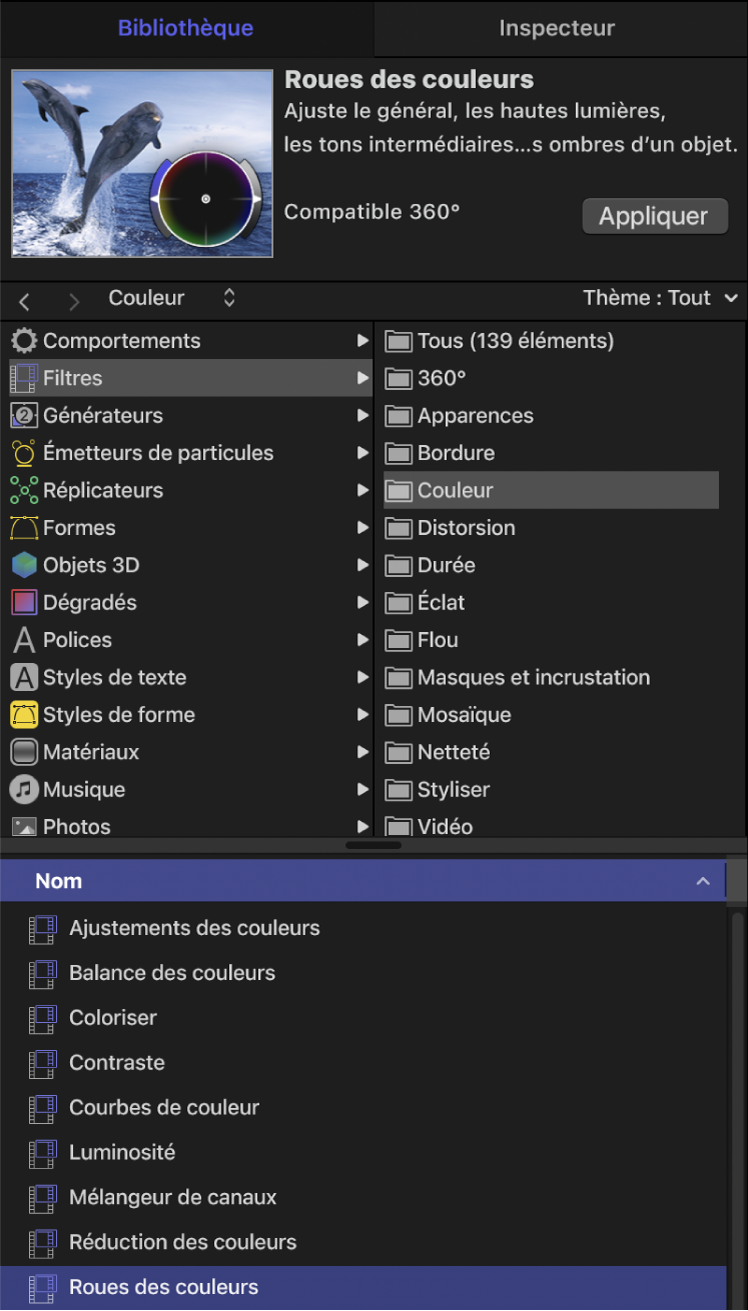
Task: Click the Styles de forme icon
Action: coord(24,715)
